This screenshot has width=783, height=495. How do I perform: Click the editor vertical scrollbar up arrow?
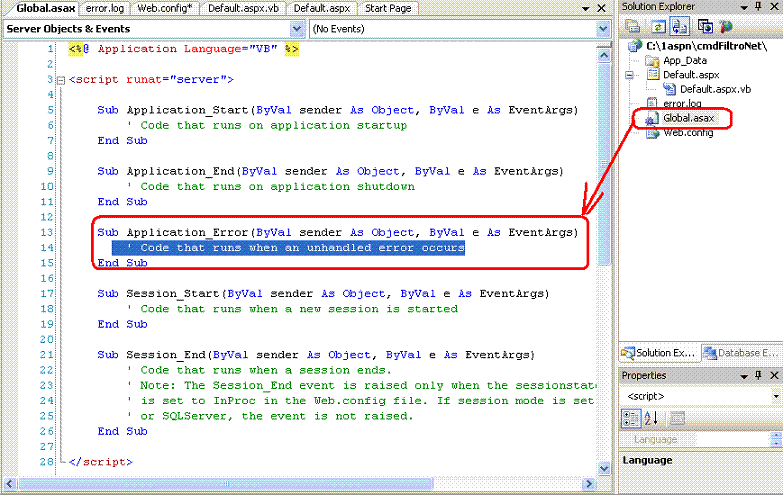pyautogui.click(x=604, y=54)
